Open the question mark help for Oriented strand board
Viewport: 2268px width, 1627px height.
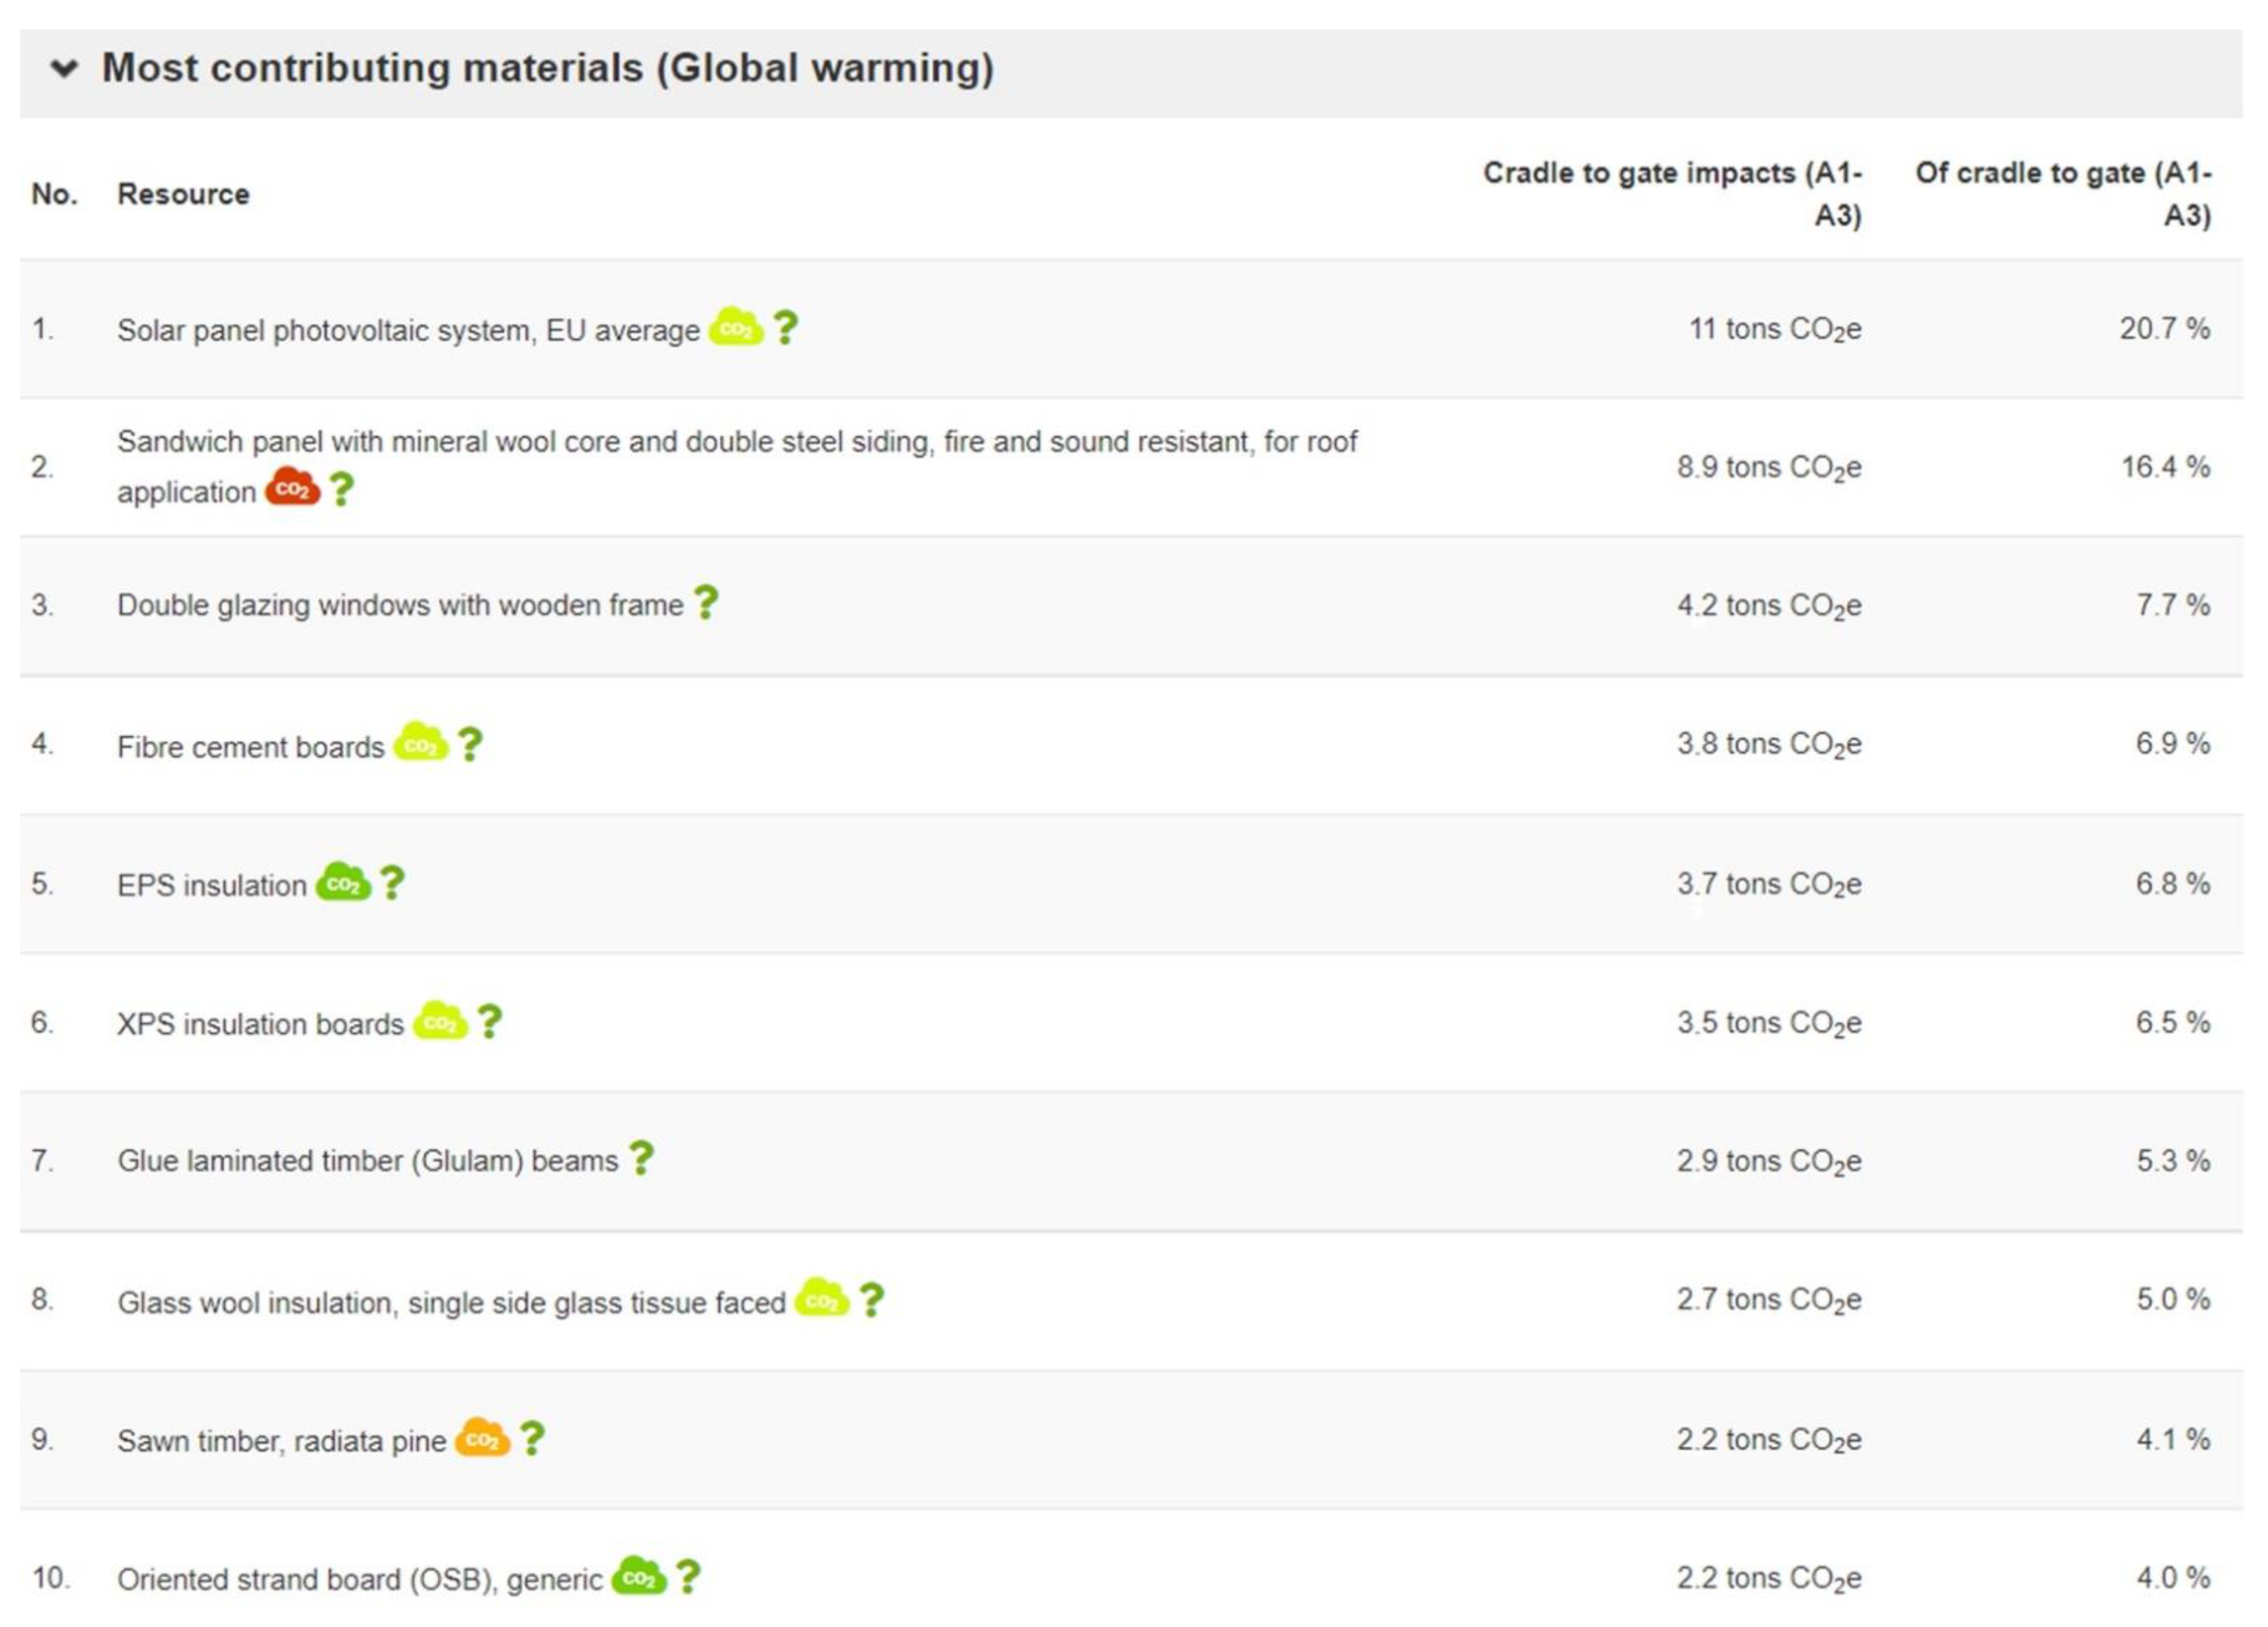coord(688,1577)
